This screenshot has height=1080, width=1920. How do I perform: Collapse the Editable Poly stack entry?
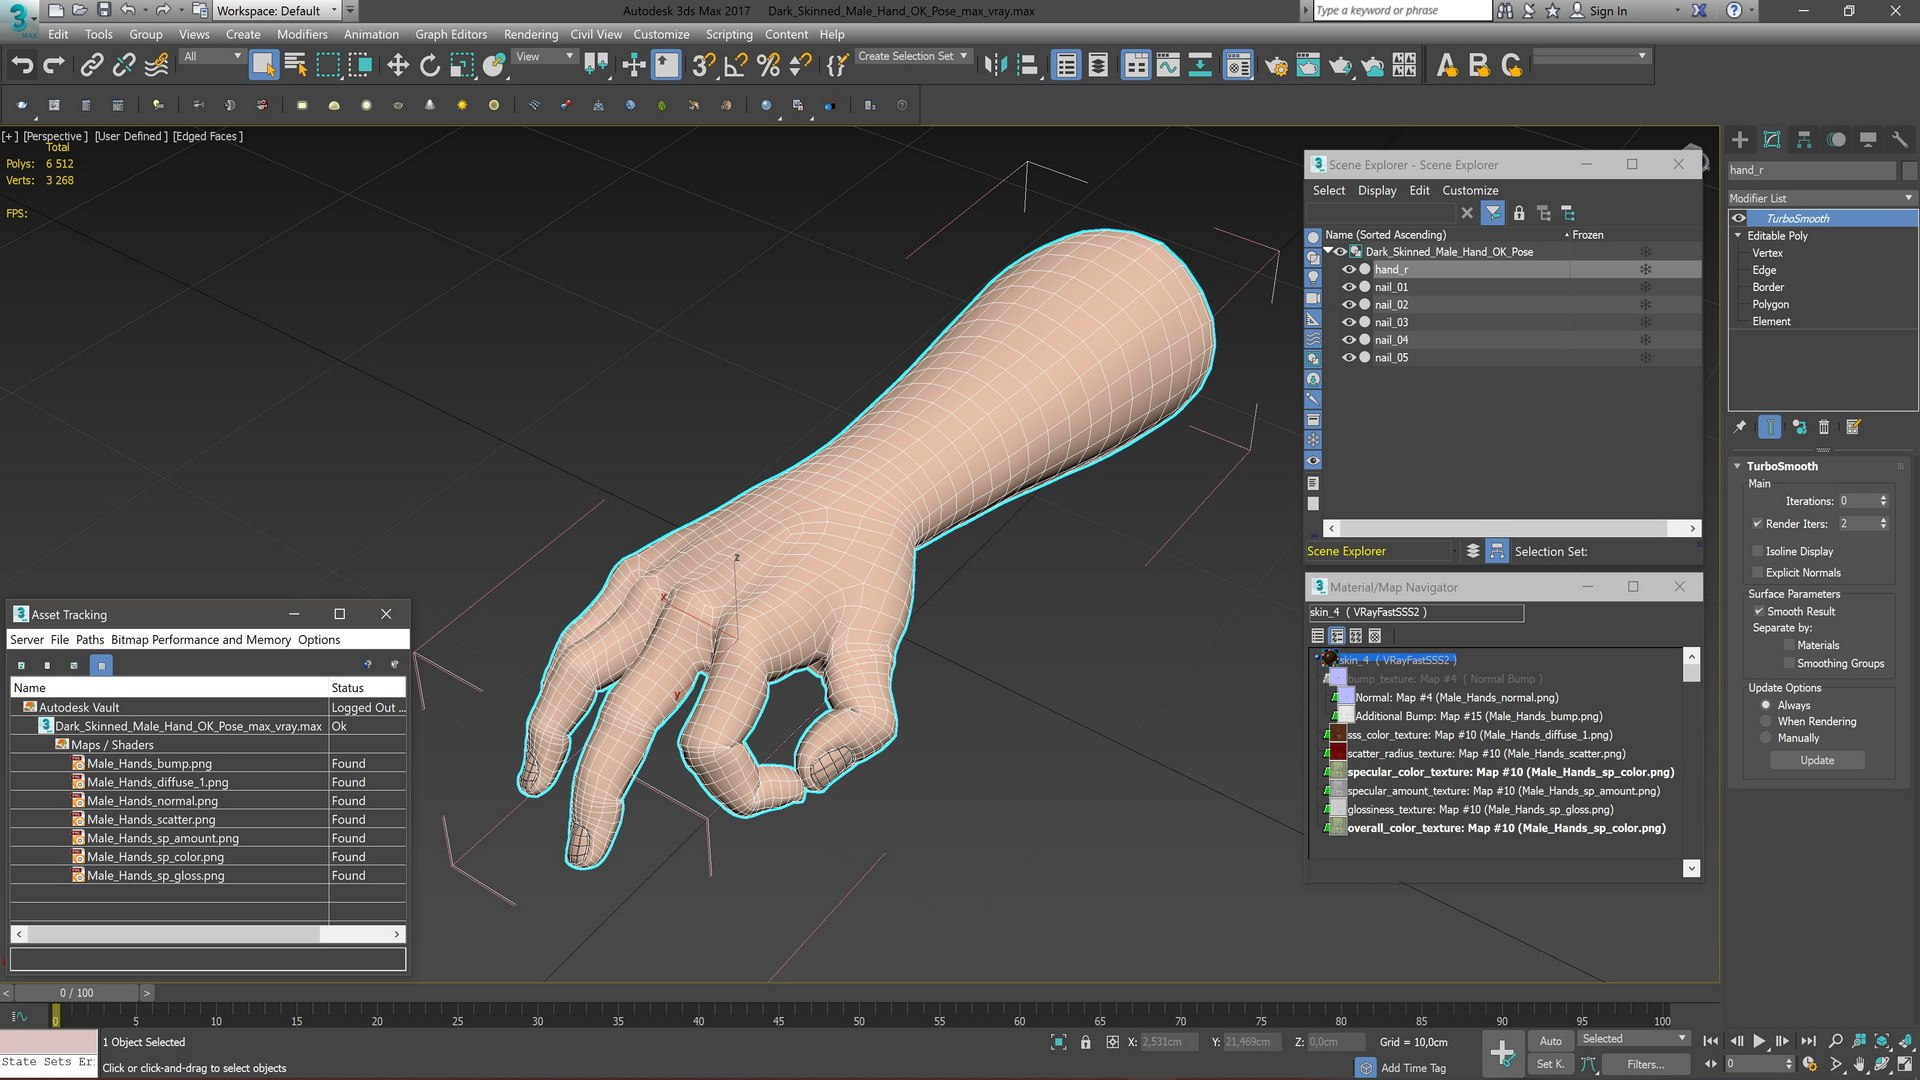[1738, 236]
